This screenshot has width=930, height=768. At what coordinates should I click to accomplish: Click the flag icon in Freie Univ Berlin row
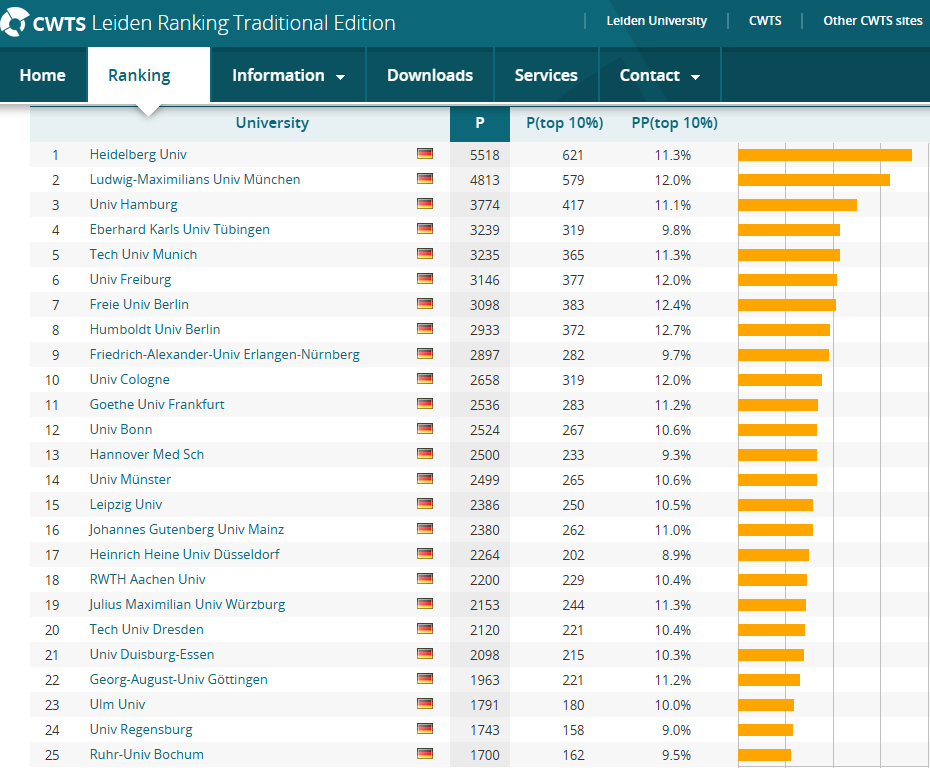425,304
